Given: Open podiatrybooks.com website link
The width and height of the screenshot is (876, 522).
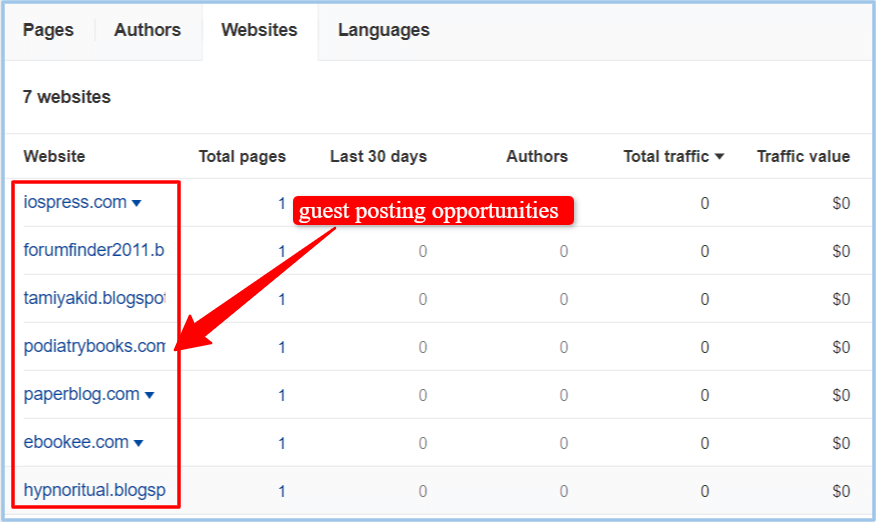Looking at the screenshot, I should point(94,347).
